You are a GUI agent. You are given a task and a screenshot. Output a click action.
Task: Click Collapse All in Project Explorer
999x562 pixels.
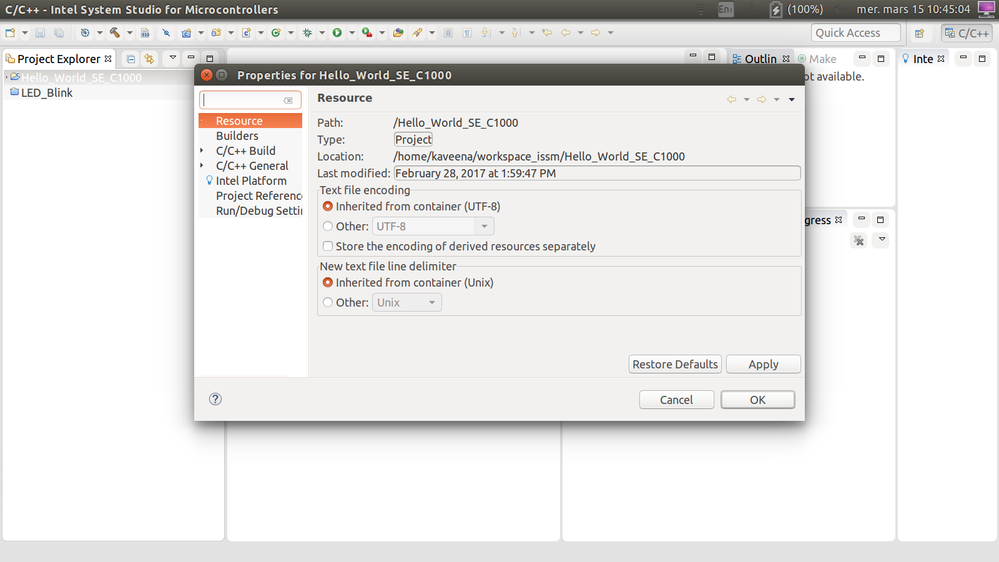click(x=131, y=59)
